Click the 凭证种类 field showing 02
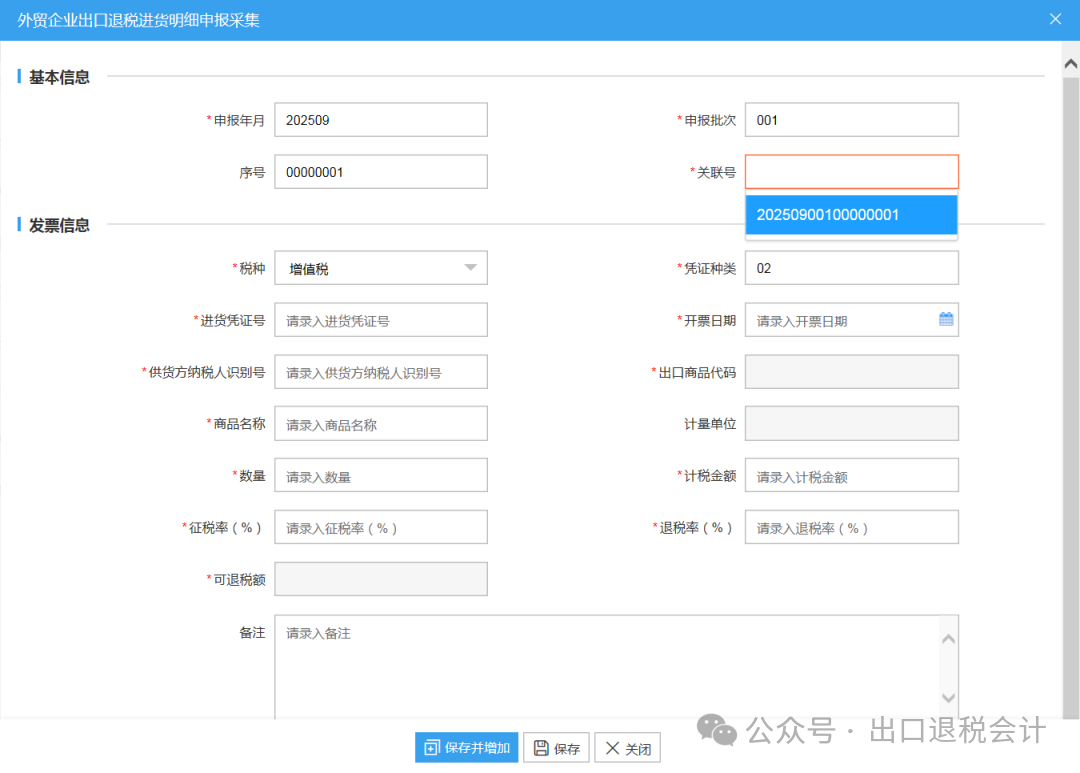This screenshot has width=1080, height=773. tap(851, 268)
